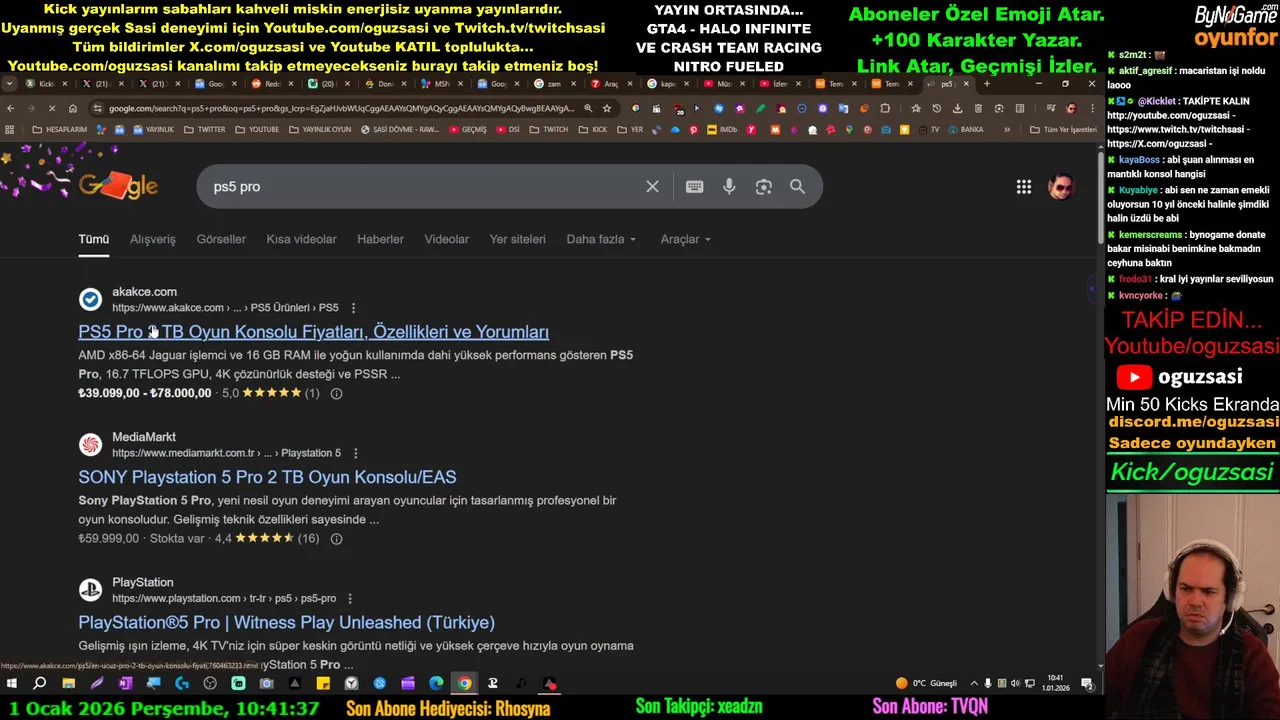Show hidden system tray icons
The width and height of the screenshot is (1280, 720).
975,683
